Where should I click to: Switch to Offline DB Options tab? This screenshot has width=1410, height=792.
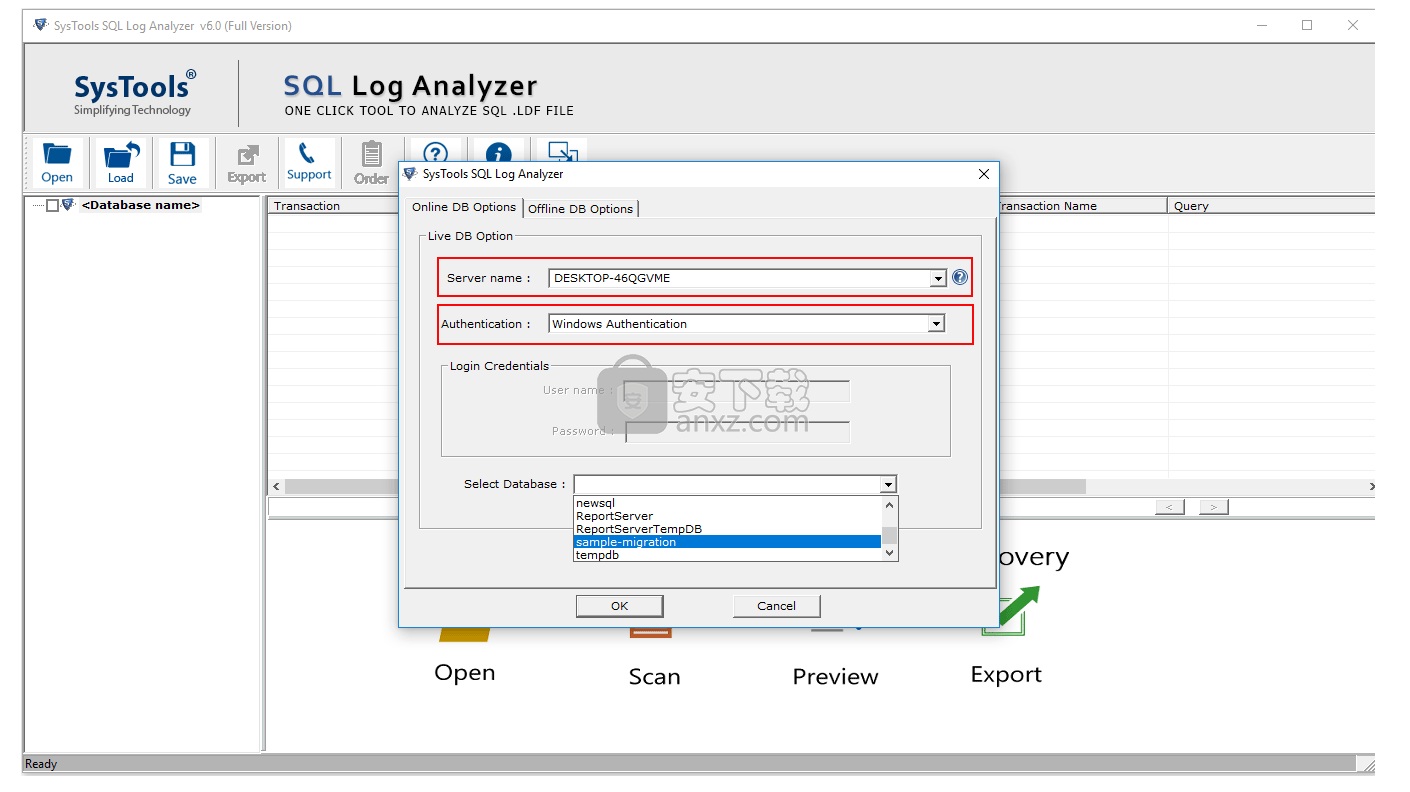[x=581, y=209]
